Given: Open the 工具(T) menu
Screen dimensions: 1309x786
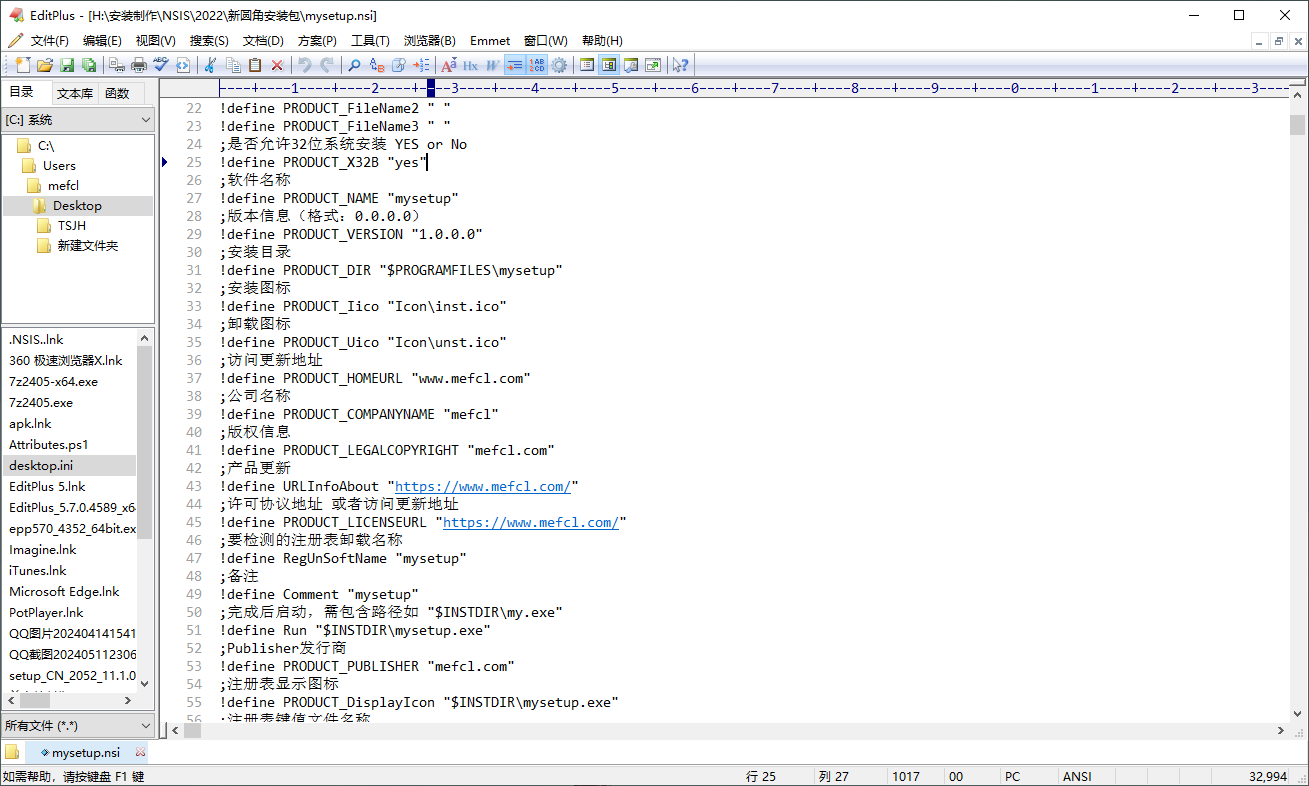Looking at the screenshot, I should coord(371,41).
